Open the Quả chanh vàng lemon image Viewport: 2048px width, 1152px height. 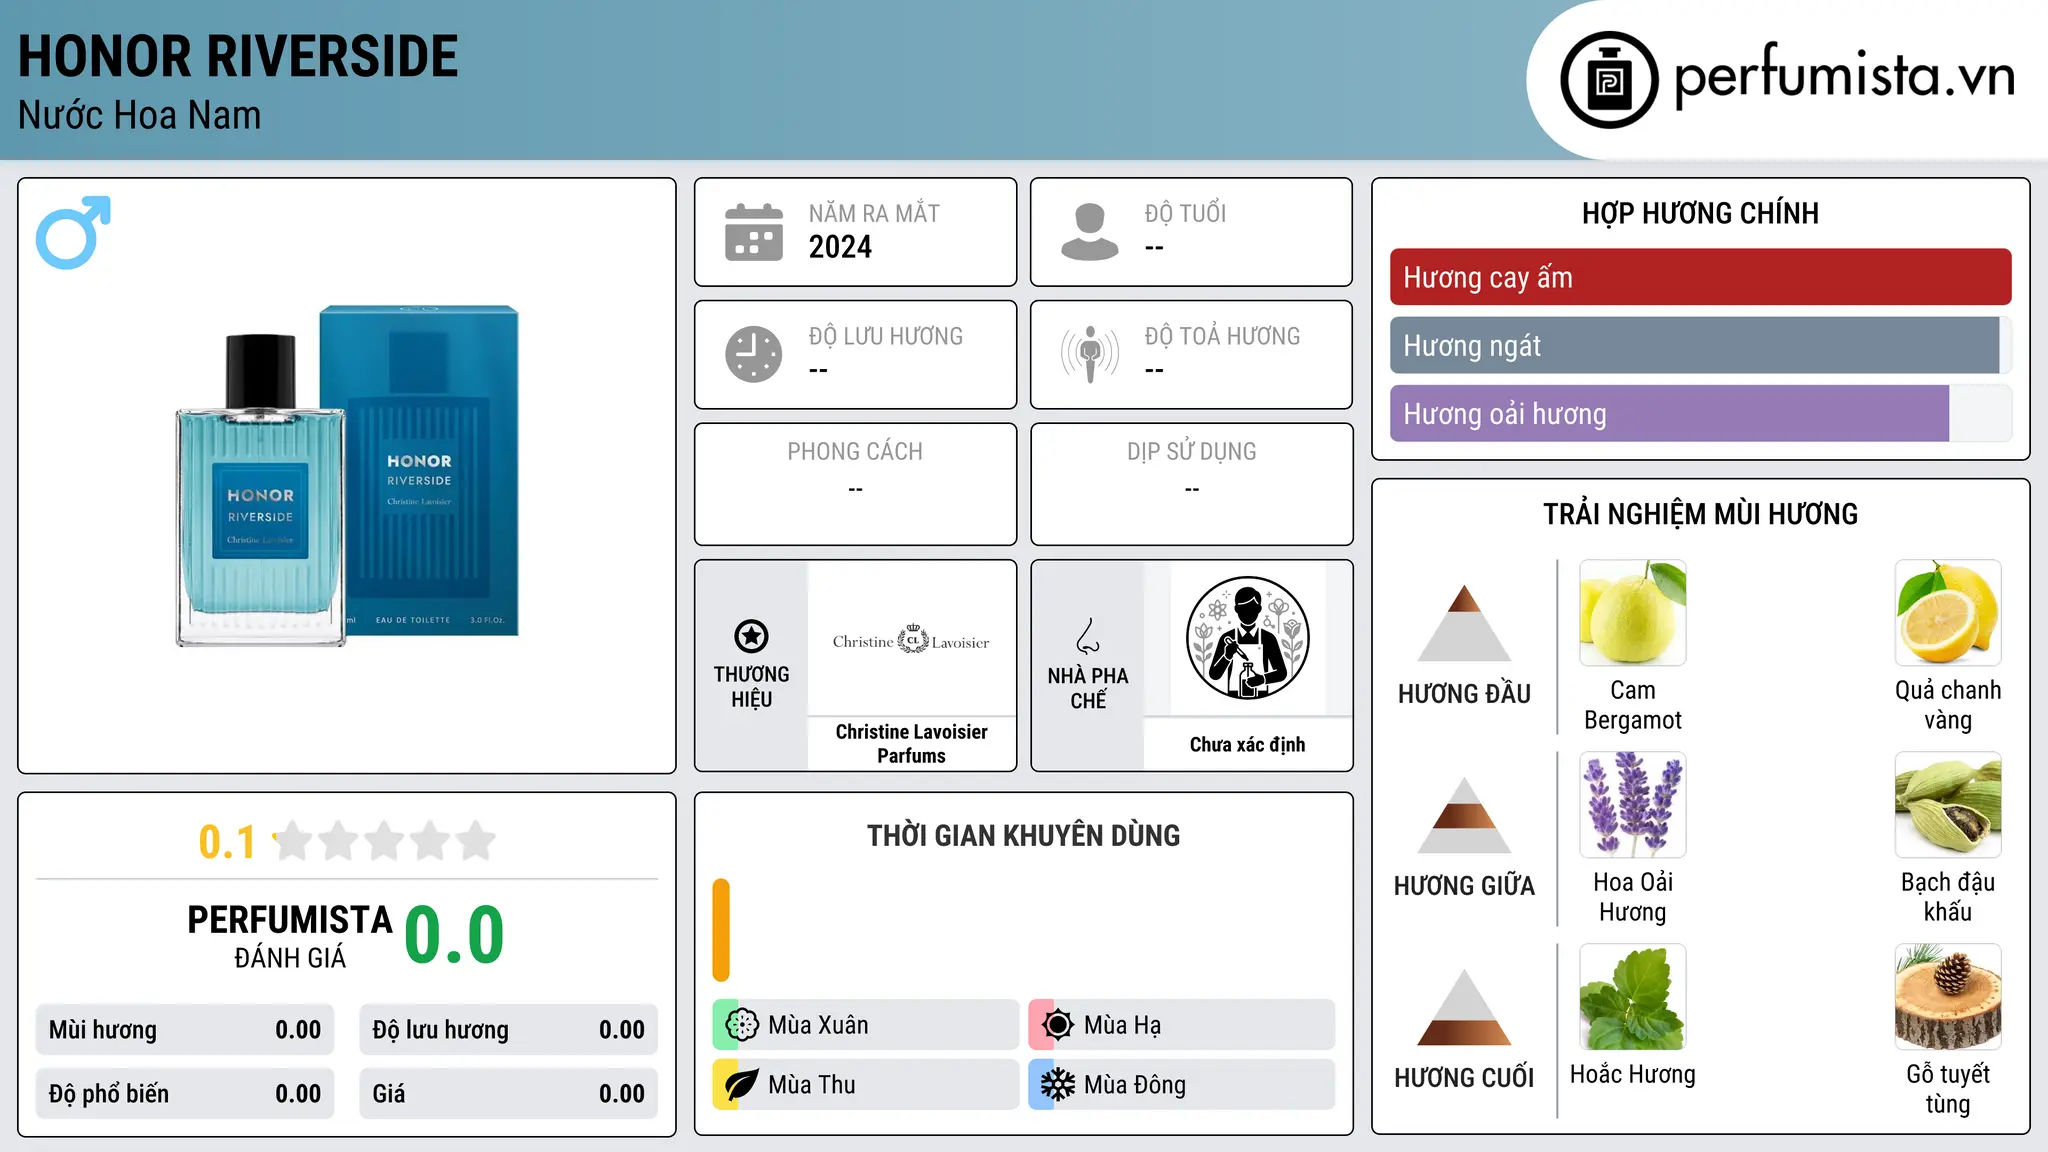tap(1948, 613)
